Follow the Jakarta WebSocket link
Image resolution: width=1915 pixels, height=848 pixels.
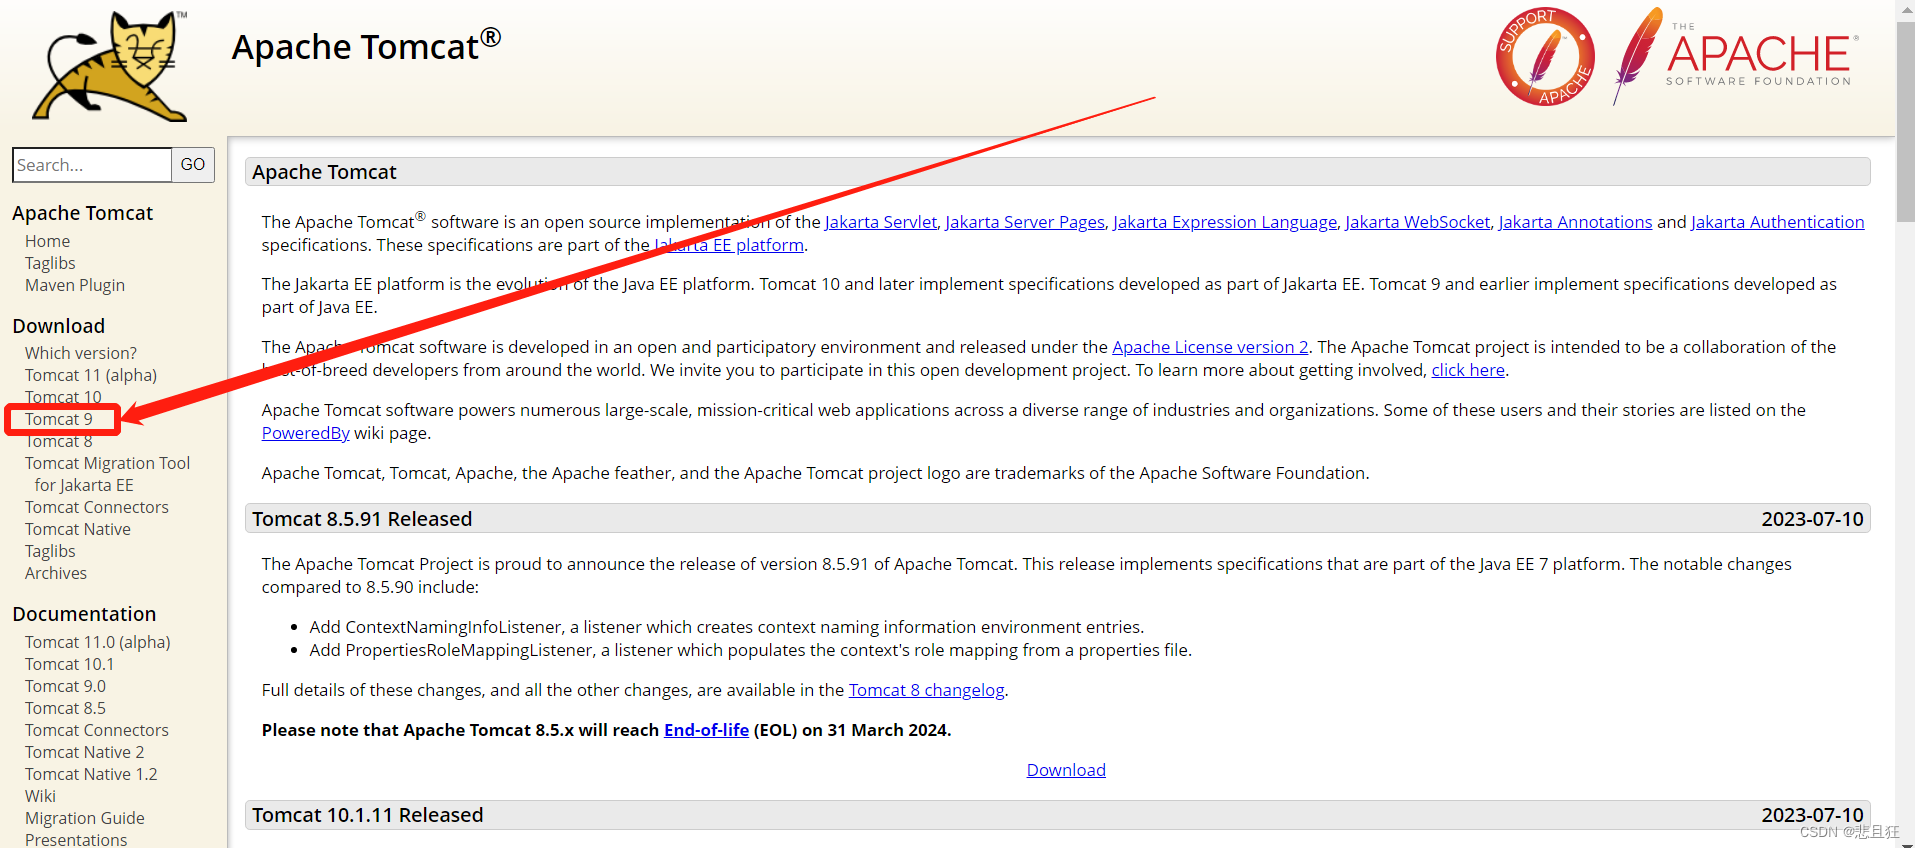pos(1418,222)
